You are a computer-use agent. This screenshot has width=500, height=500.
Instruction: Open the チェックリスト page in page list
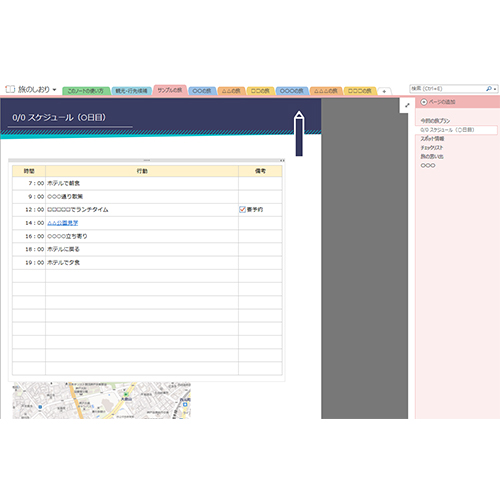coord(432,148)
